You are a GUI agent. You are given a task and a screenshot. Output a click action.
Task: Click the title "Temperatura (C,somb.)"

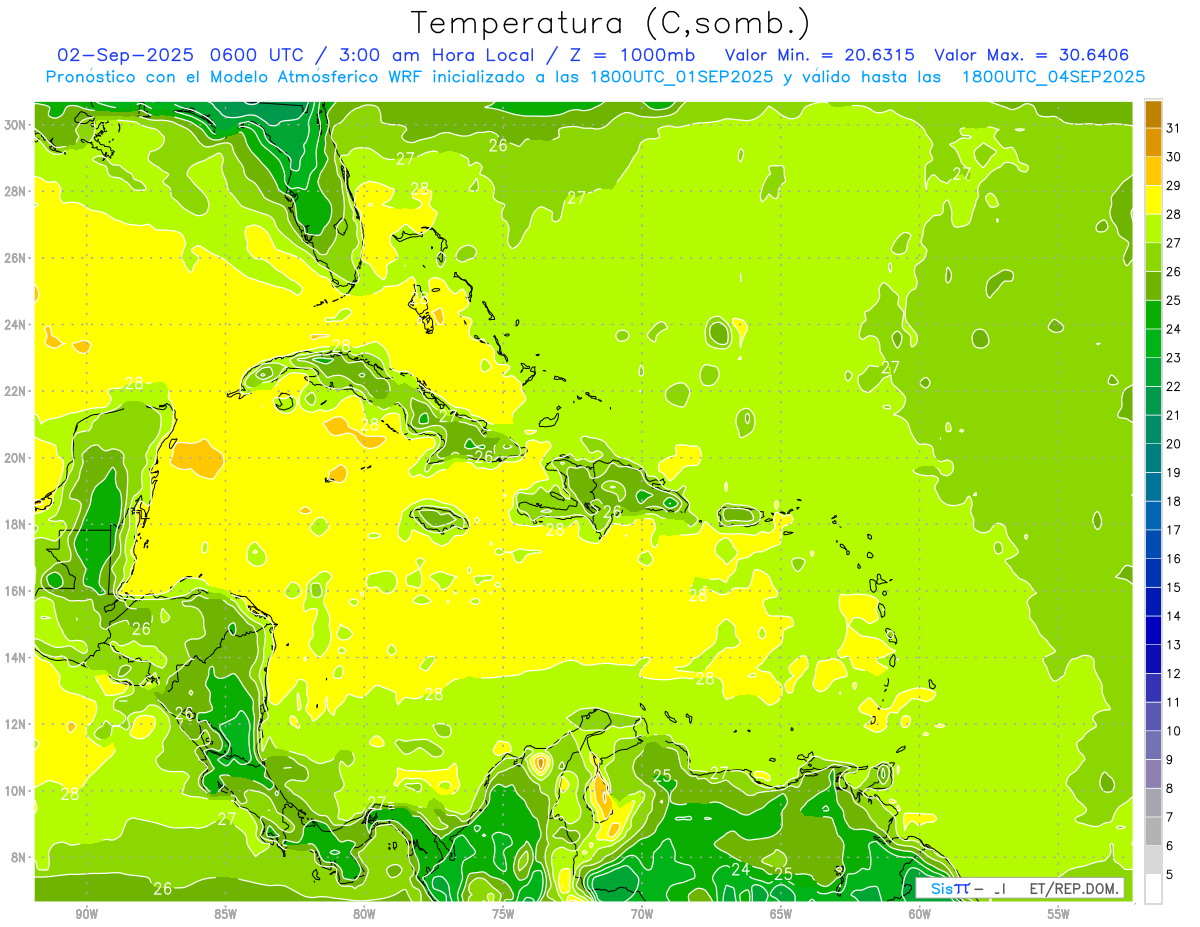click(611, 23)
